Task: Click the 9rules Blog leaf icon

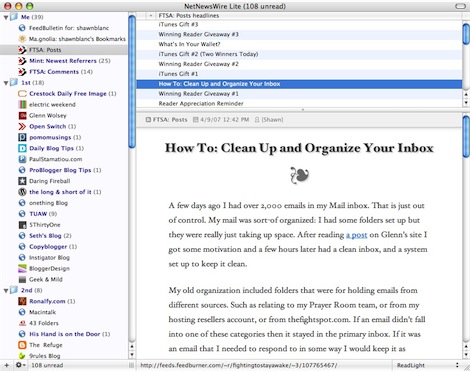Action: tap(22, 356)
